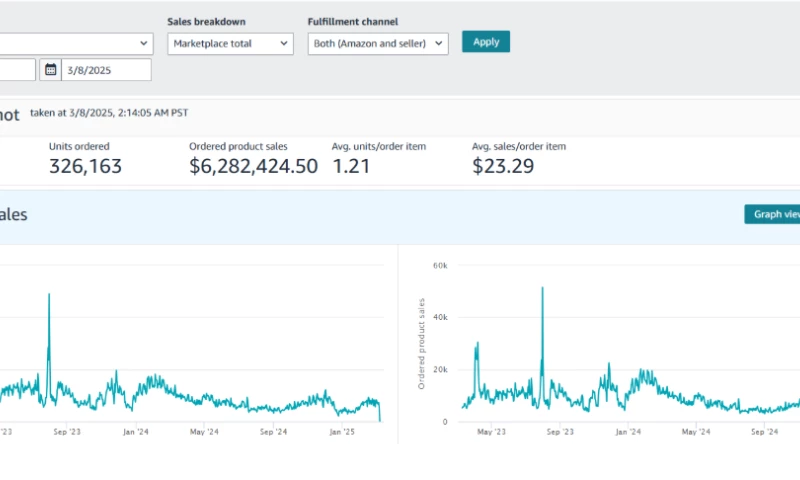Viewport: 800px width, 480px height.
Task: Click the Apply button
Action: click(x=486, y=42)
